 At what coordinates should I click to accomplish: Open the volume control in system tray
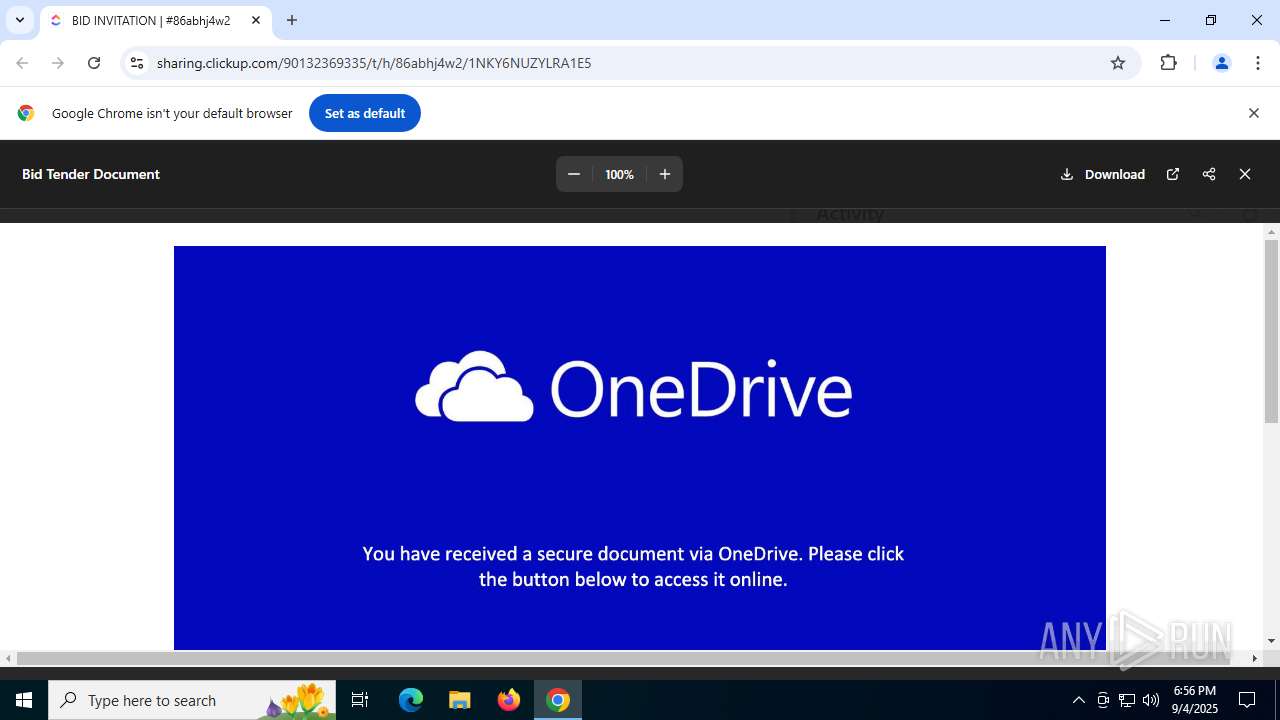pyautogui.click(x=1151, y=700)
